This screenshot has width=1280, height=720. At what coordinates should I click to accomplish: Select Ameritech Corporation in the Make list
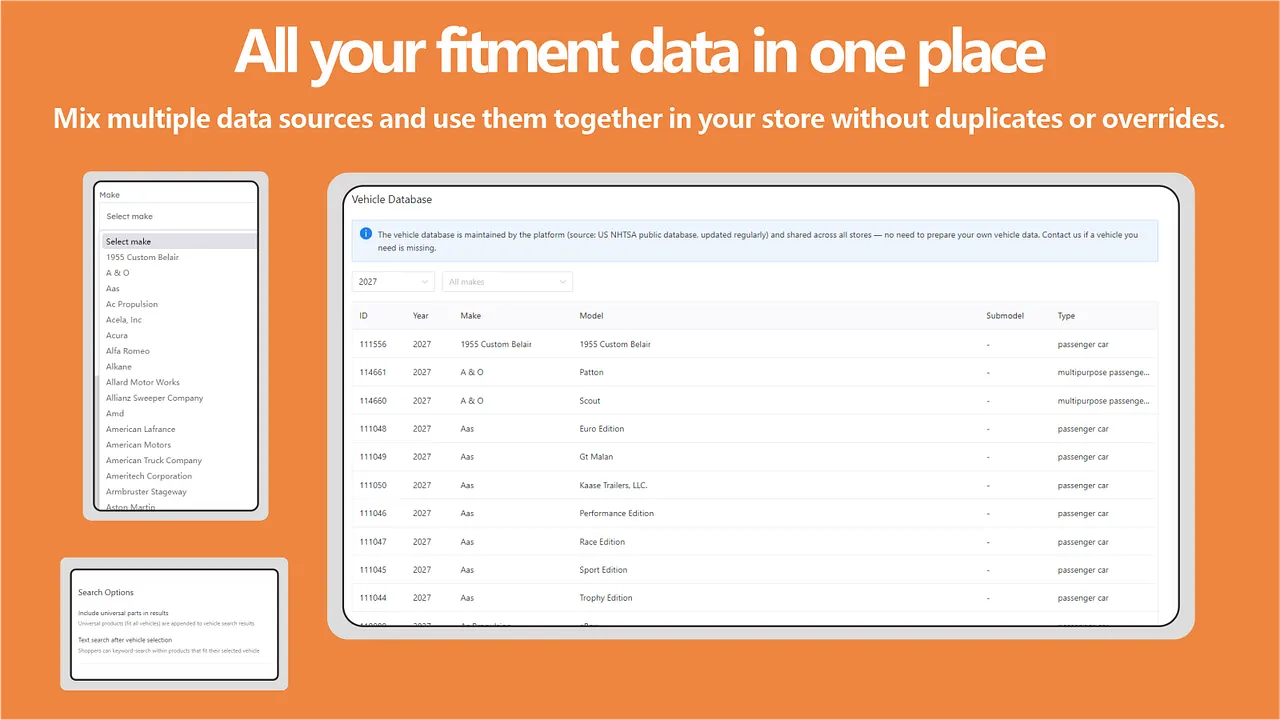(149, 476)
